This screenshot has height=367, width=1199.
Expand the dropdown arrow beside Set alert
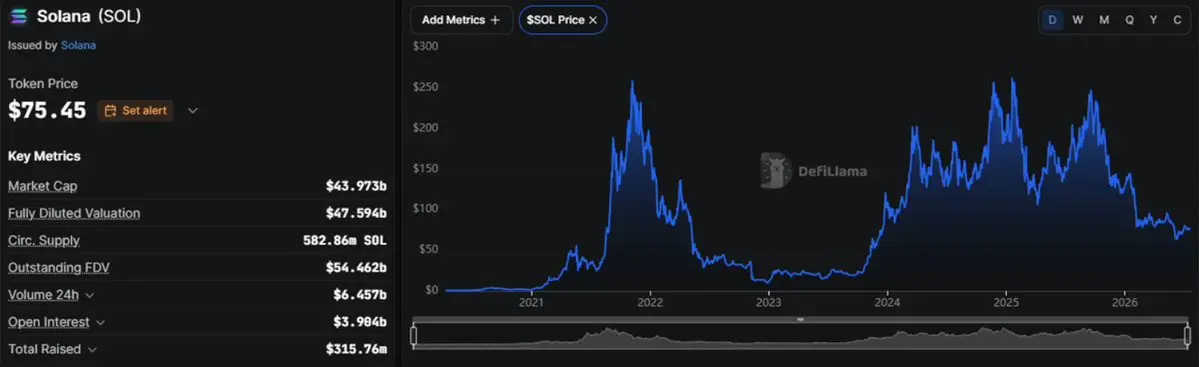(193, 111)
